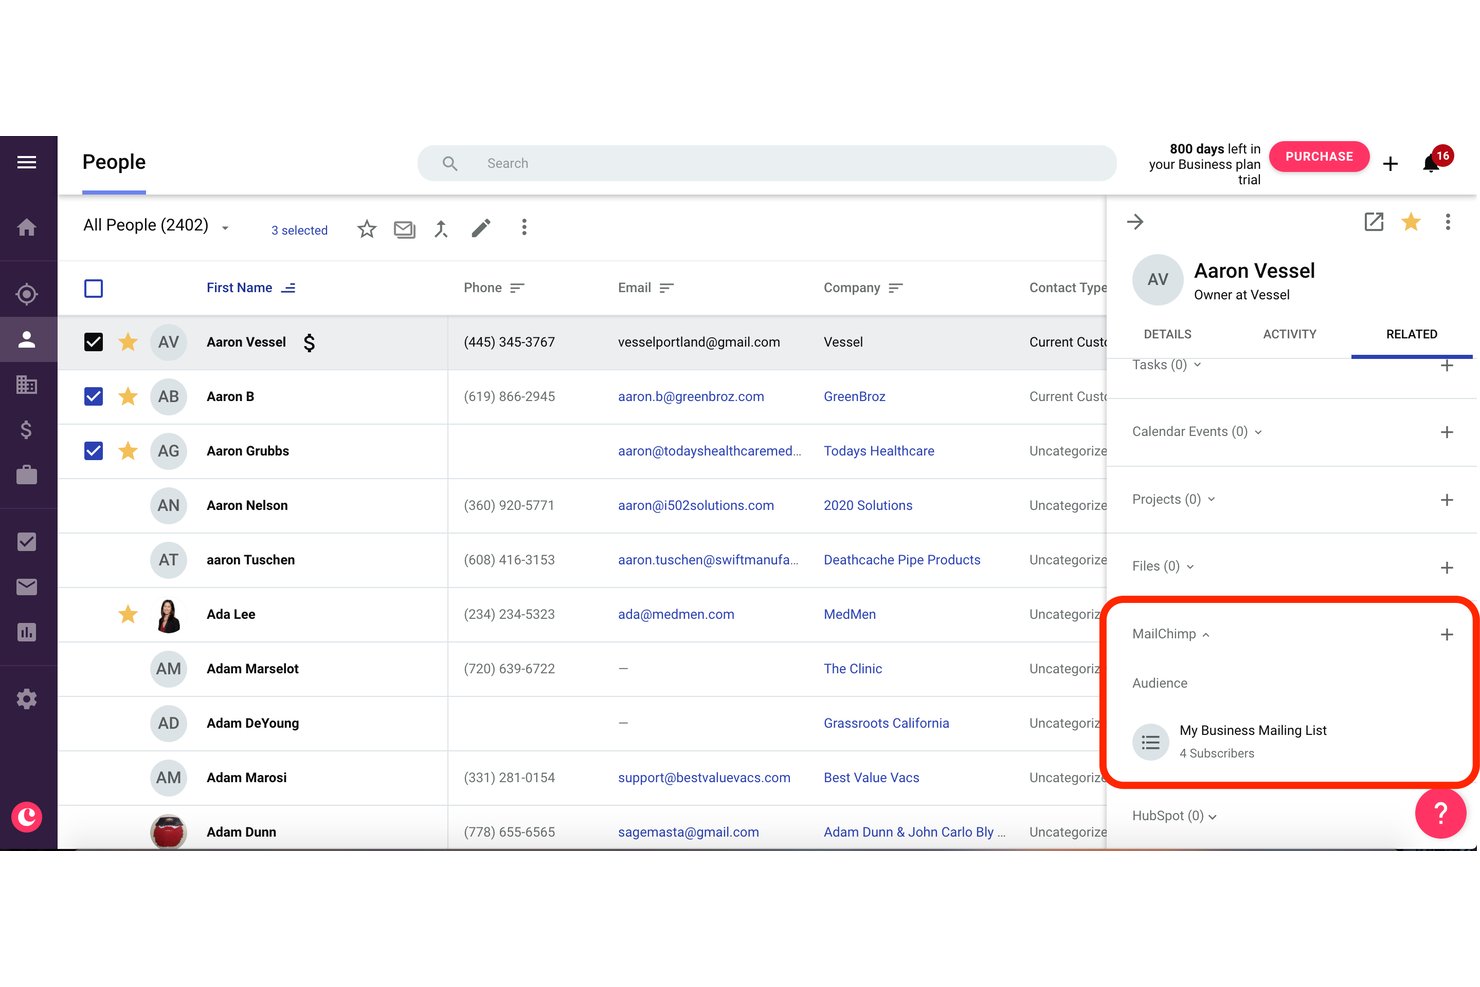The image size is (1480, 987).
Task: Open notifications bell with 16 badge
Action: [1432, 162]
